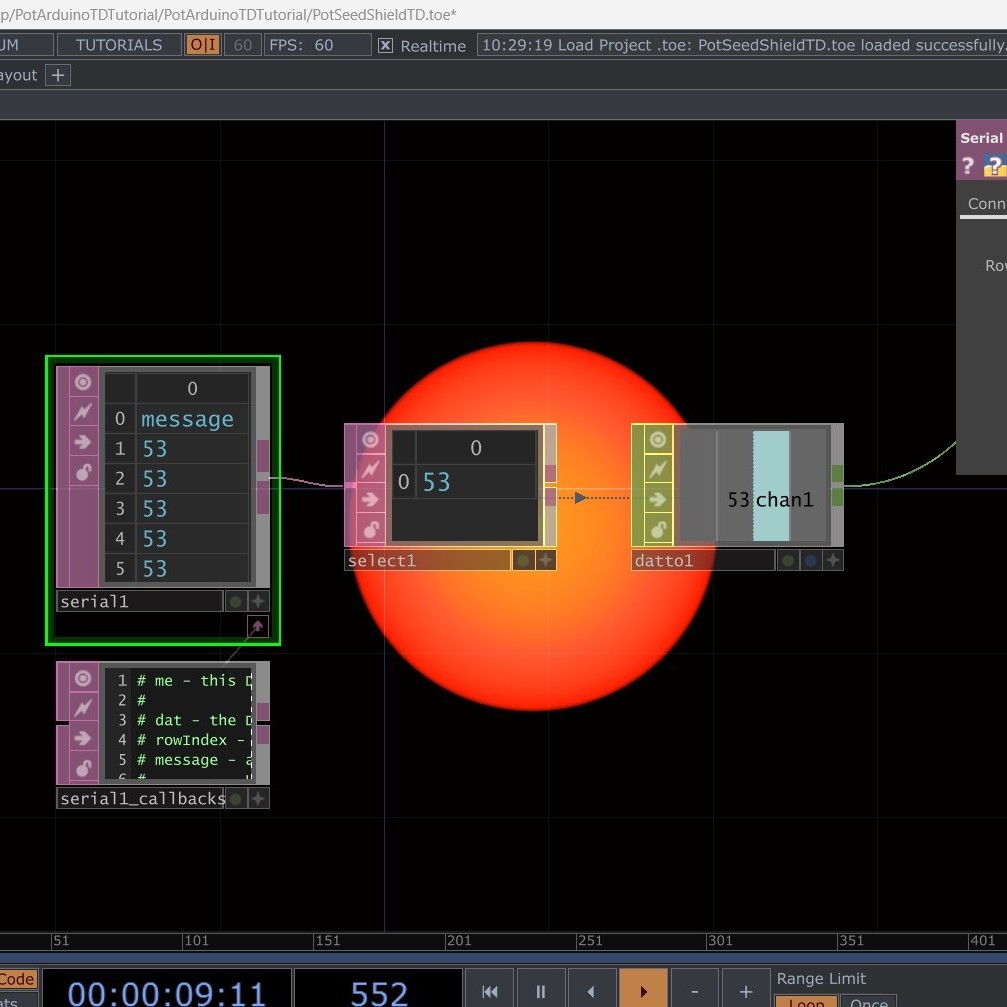The height and width of the screenshot is (1007, 1007).
Task: Open Python help via orange icon in Serial dialog
Action: click(x=995, y=166)
